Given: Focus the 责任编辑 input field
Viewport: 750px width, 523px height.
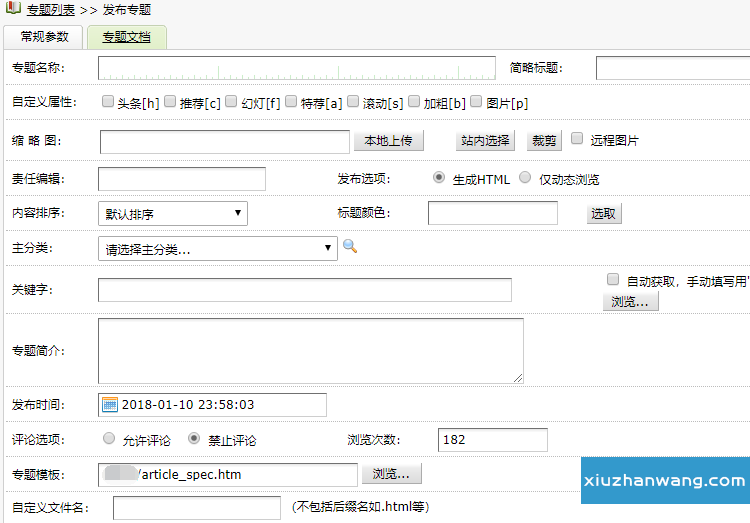Looking at the screenshot, I should (x=182, y=179).
